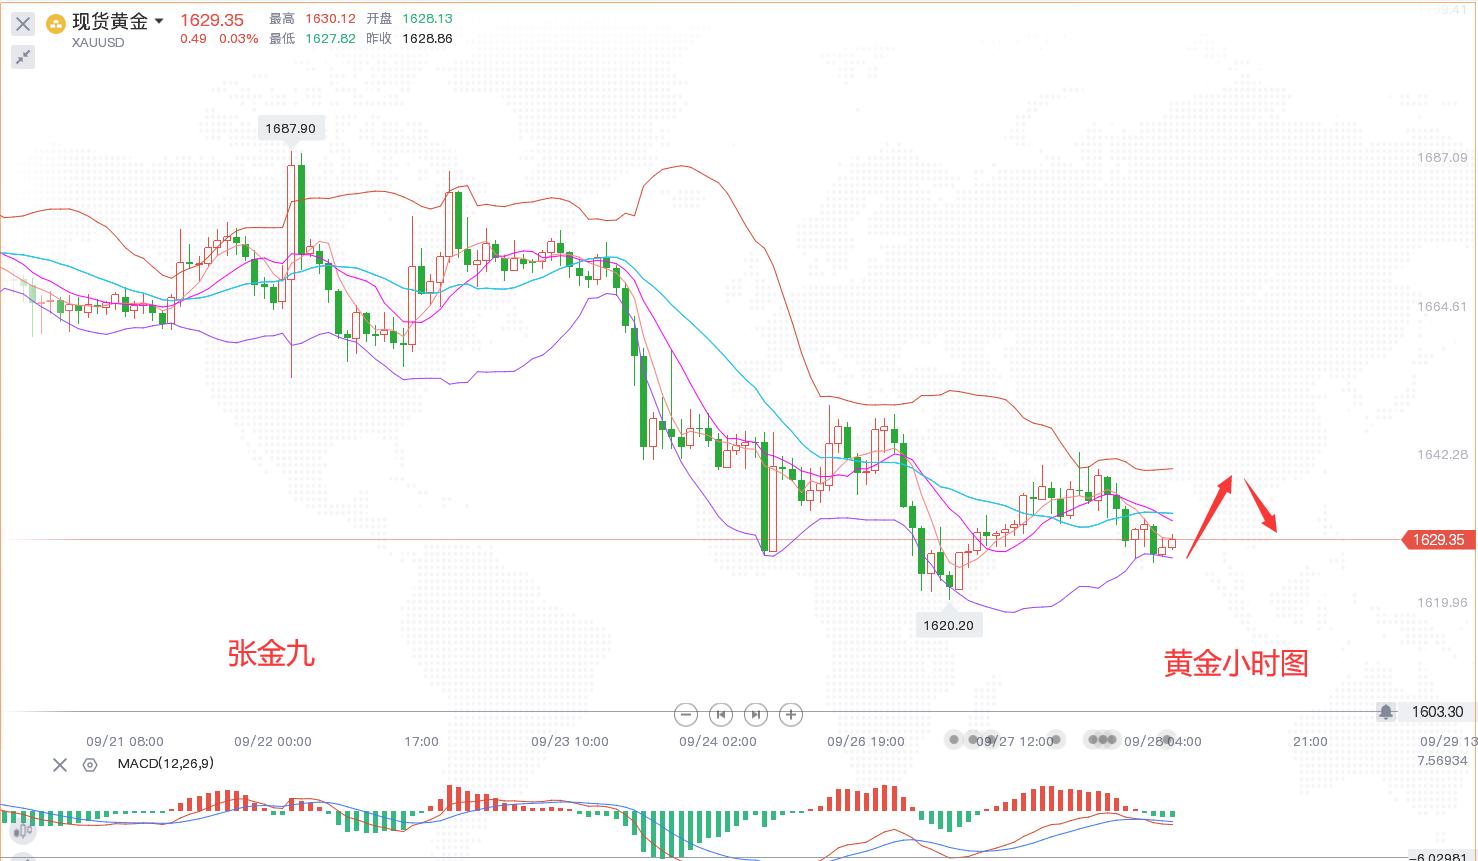The height and width of the screenshot is (861, 1478).
Task: Click the 09/21 08:00 time axis label
Action: point(125,741)
